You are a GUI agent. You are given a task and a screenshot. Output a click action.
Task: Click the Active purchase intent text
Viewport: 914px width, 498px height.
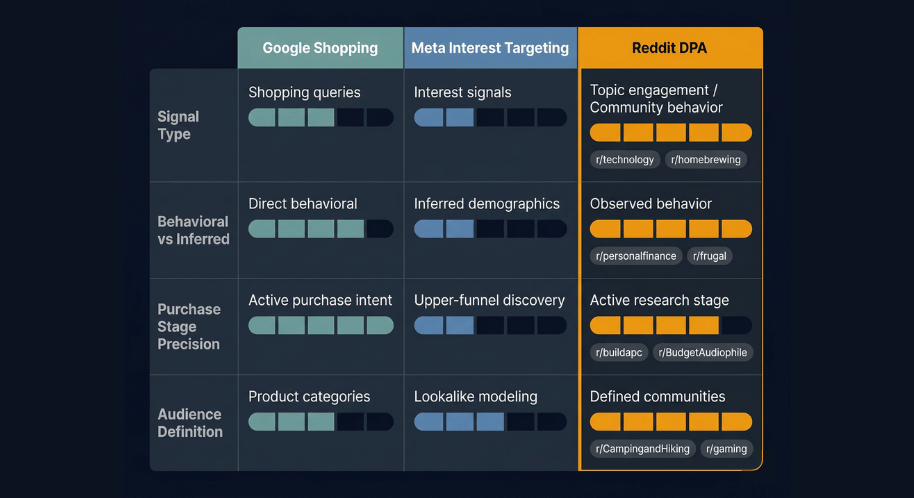320,300
